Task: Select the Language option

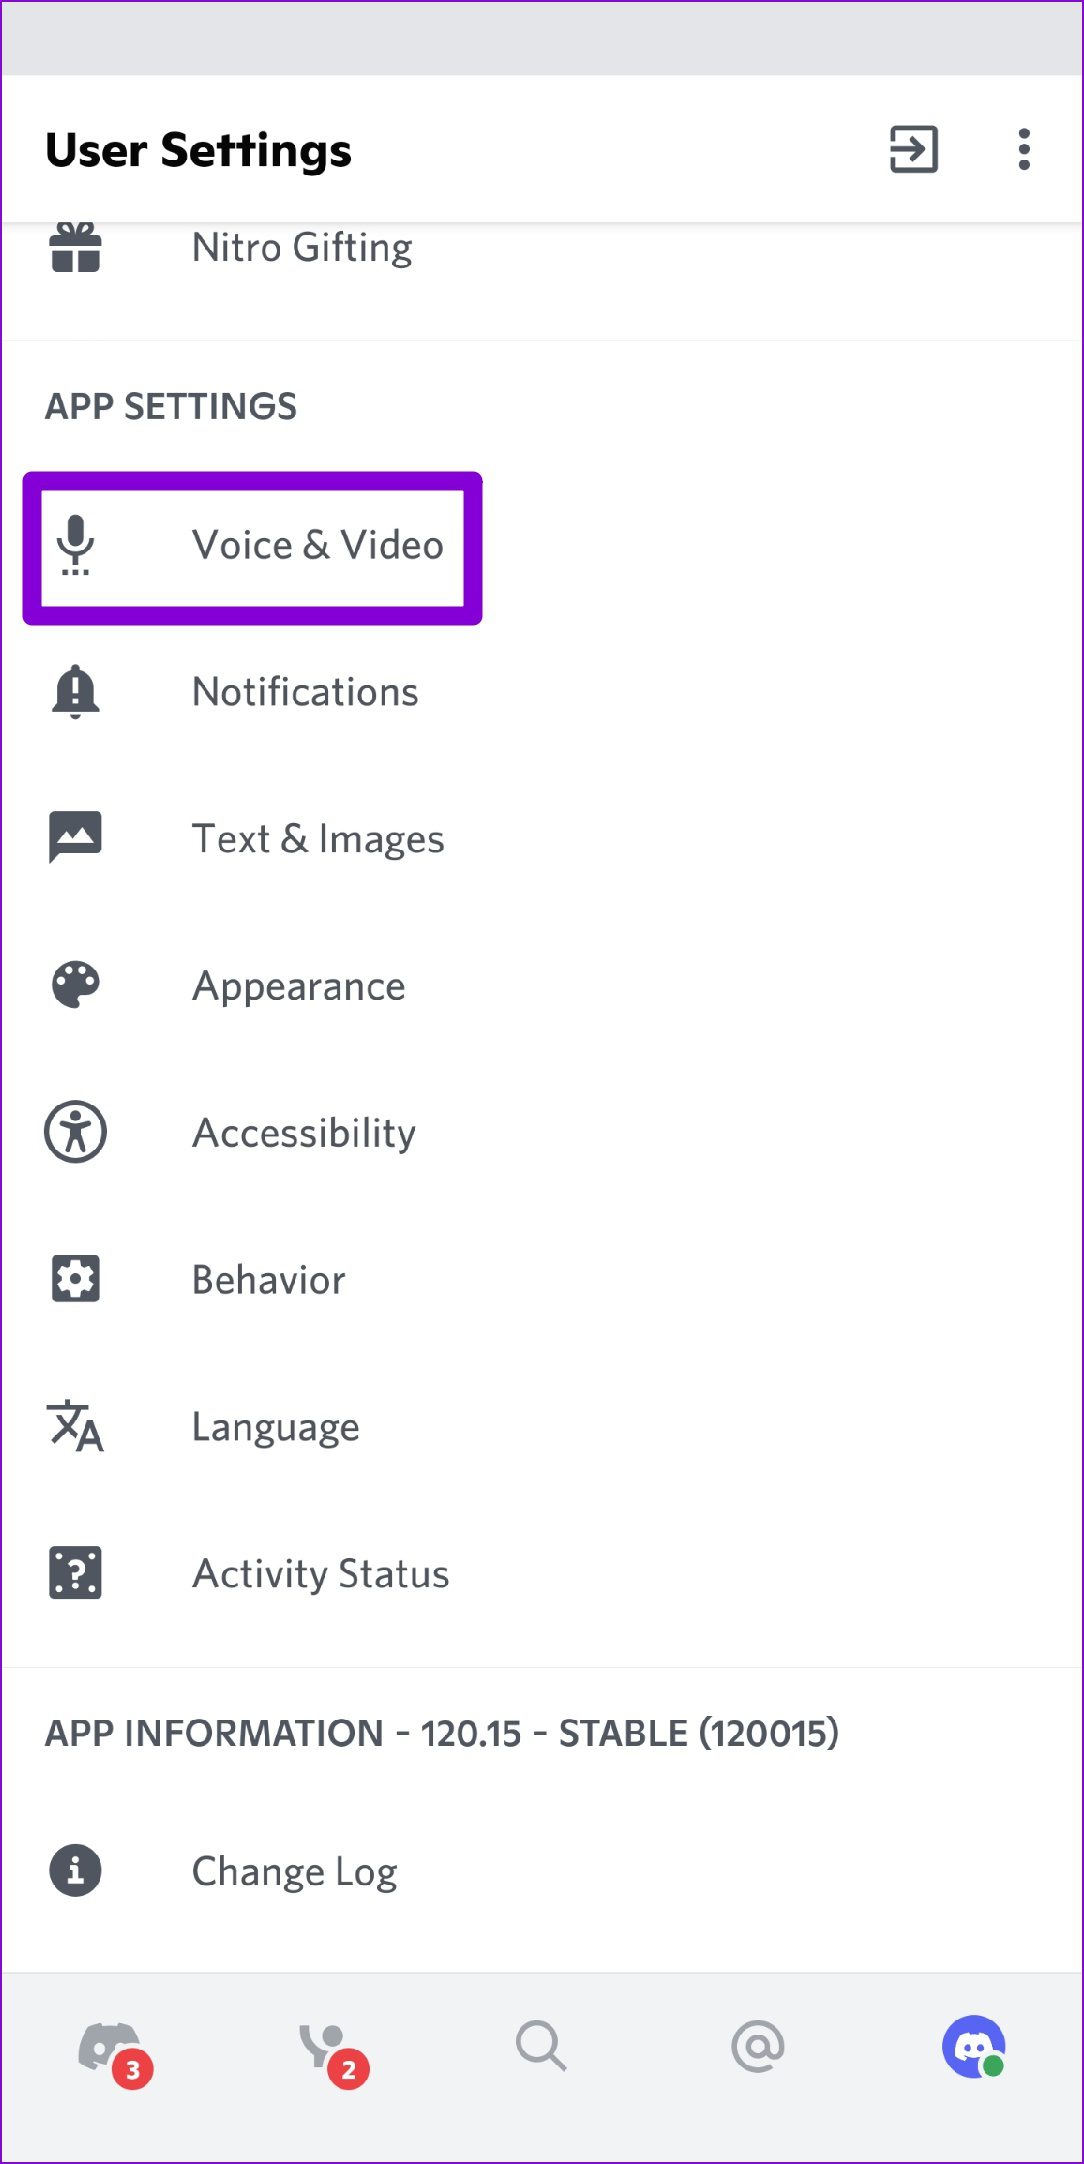Action: tap(276, 1427)
